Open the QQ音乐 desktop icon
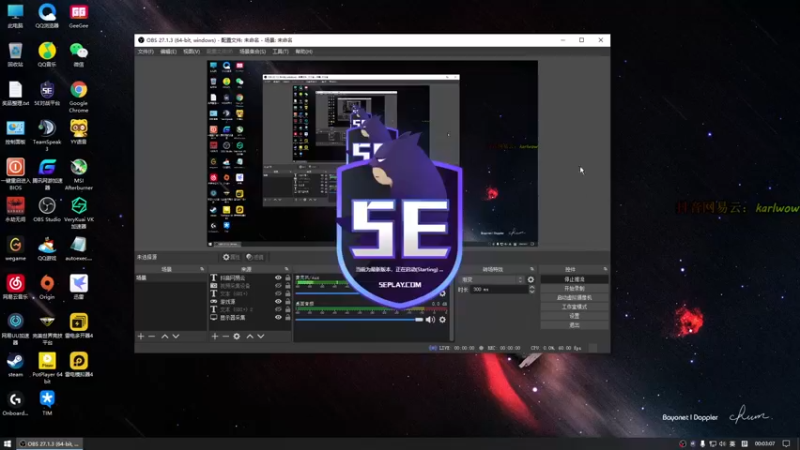 (x=47, y=55)
